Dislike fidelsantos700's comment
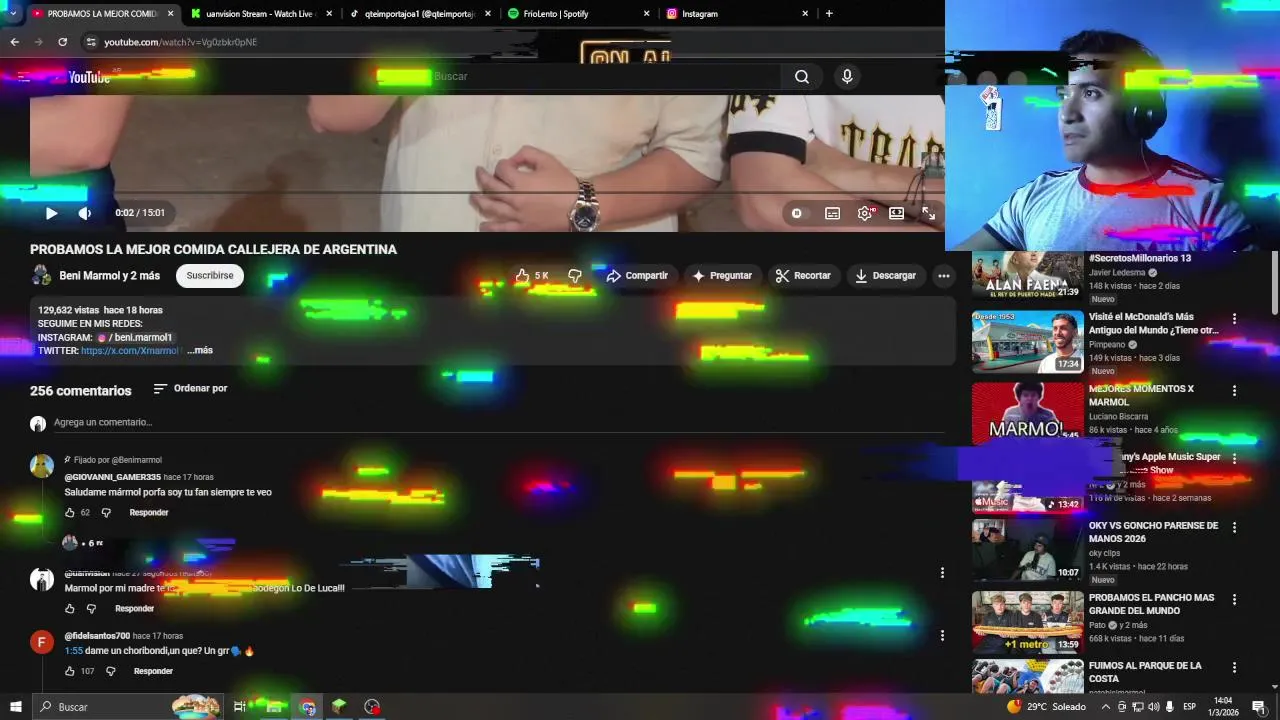The height and width of the screenshot is (720, 1280). click(x=111, y=672)
